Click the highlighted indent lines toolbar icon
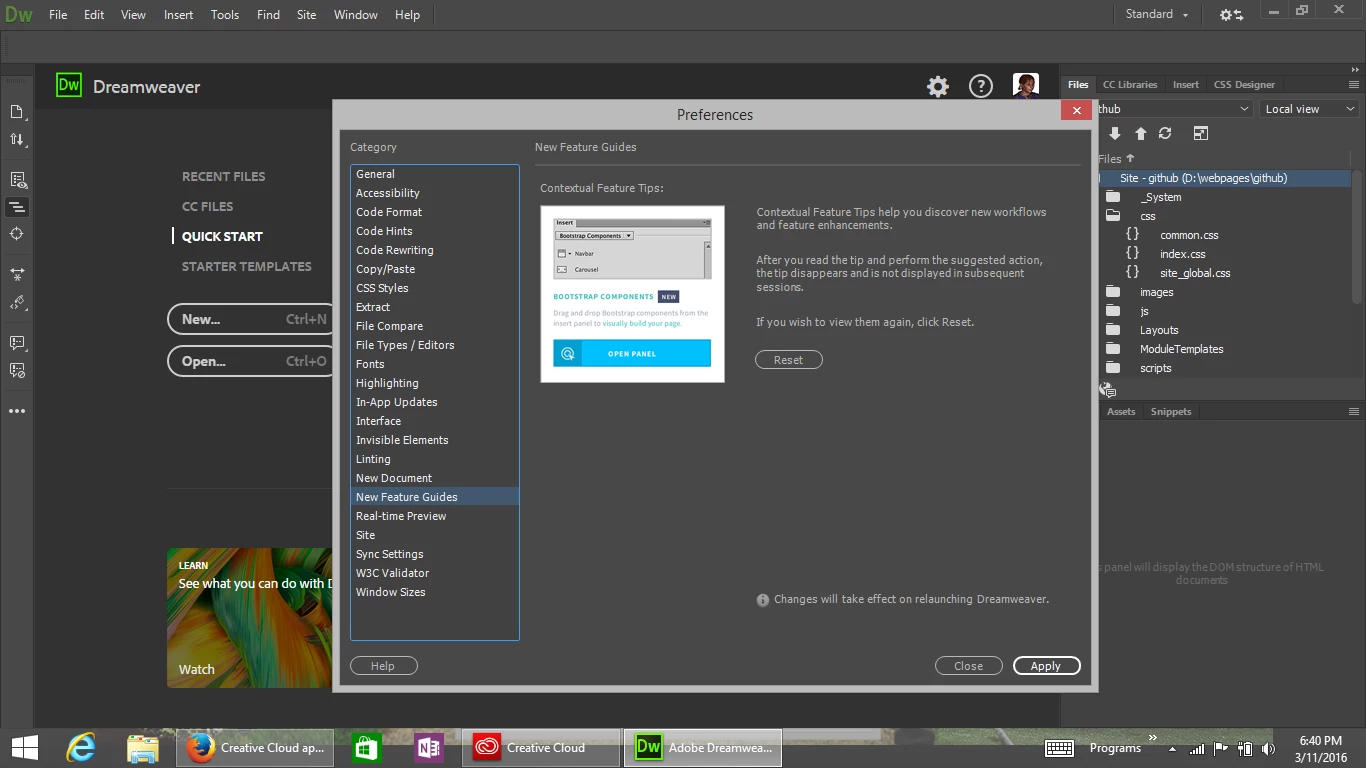1366x768 pixels. click(x=17, y=207)
